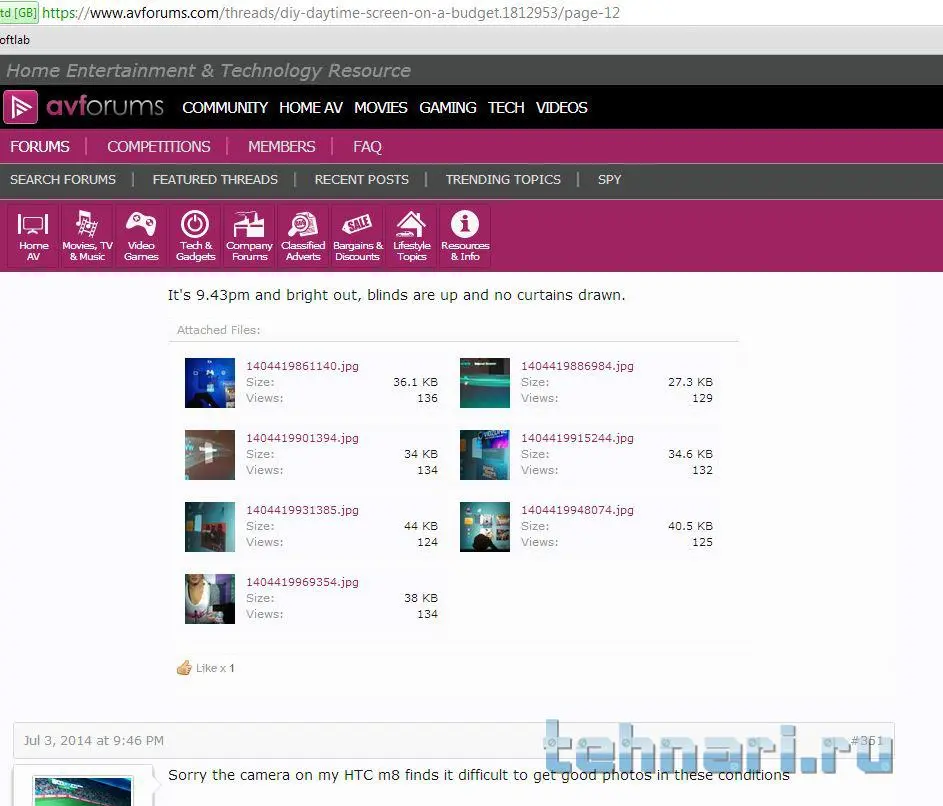Open attachment 1404419901394.jpg link
This screenshot has height=806, width=943.
tap(303, 438)
